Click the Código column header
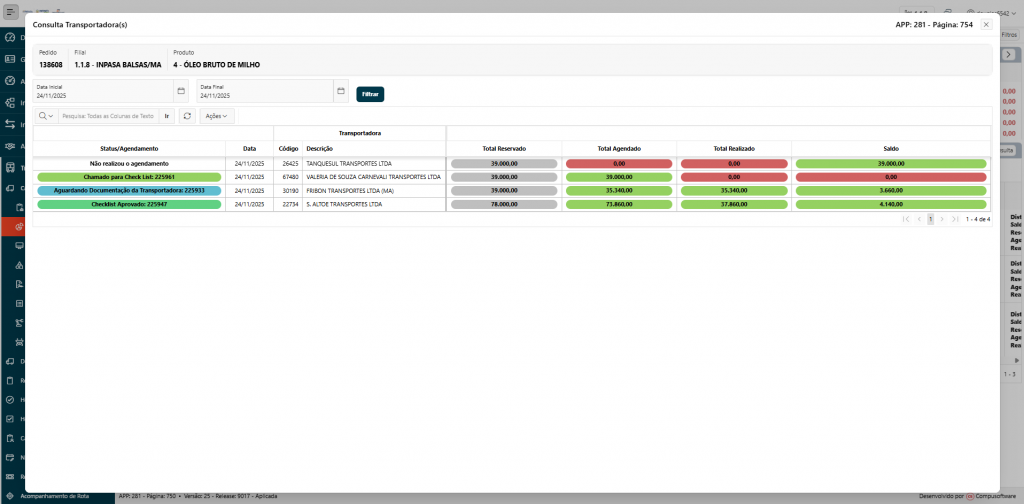The image size is (1024, 504). [x=288, y=149]
